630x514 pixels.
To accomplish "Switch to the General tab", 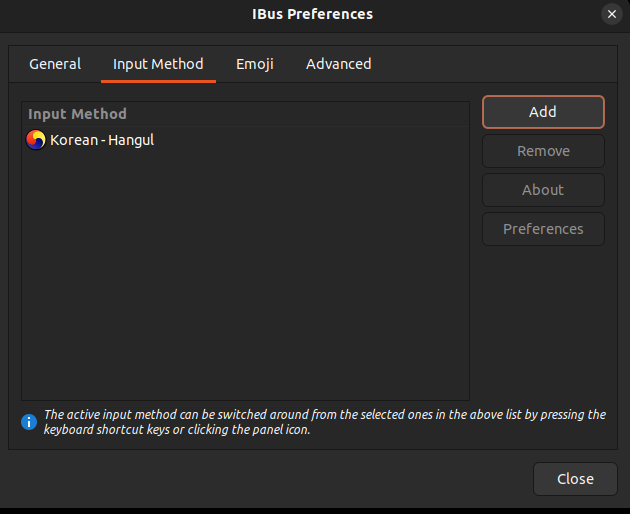I will (x=55, y=64).
